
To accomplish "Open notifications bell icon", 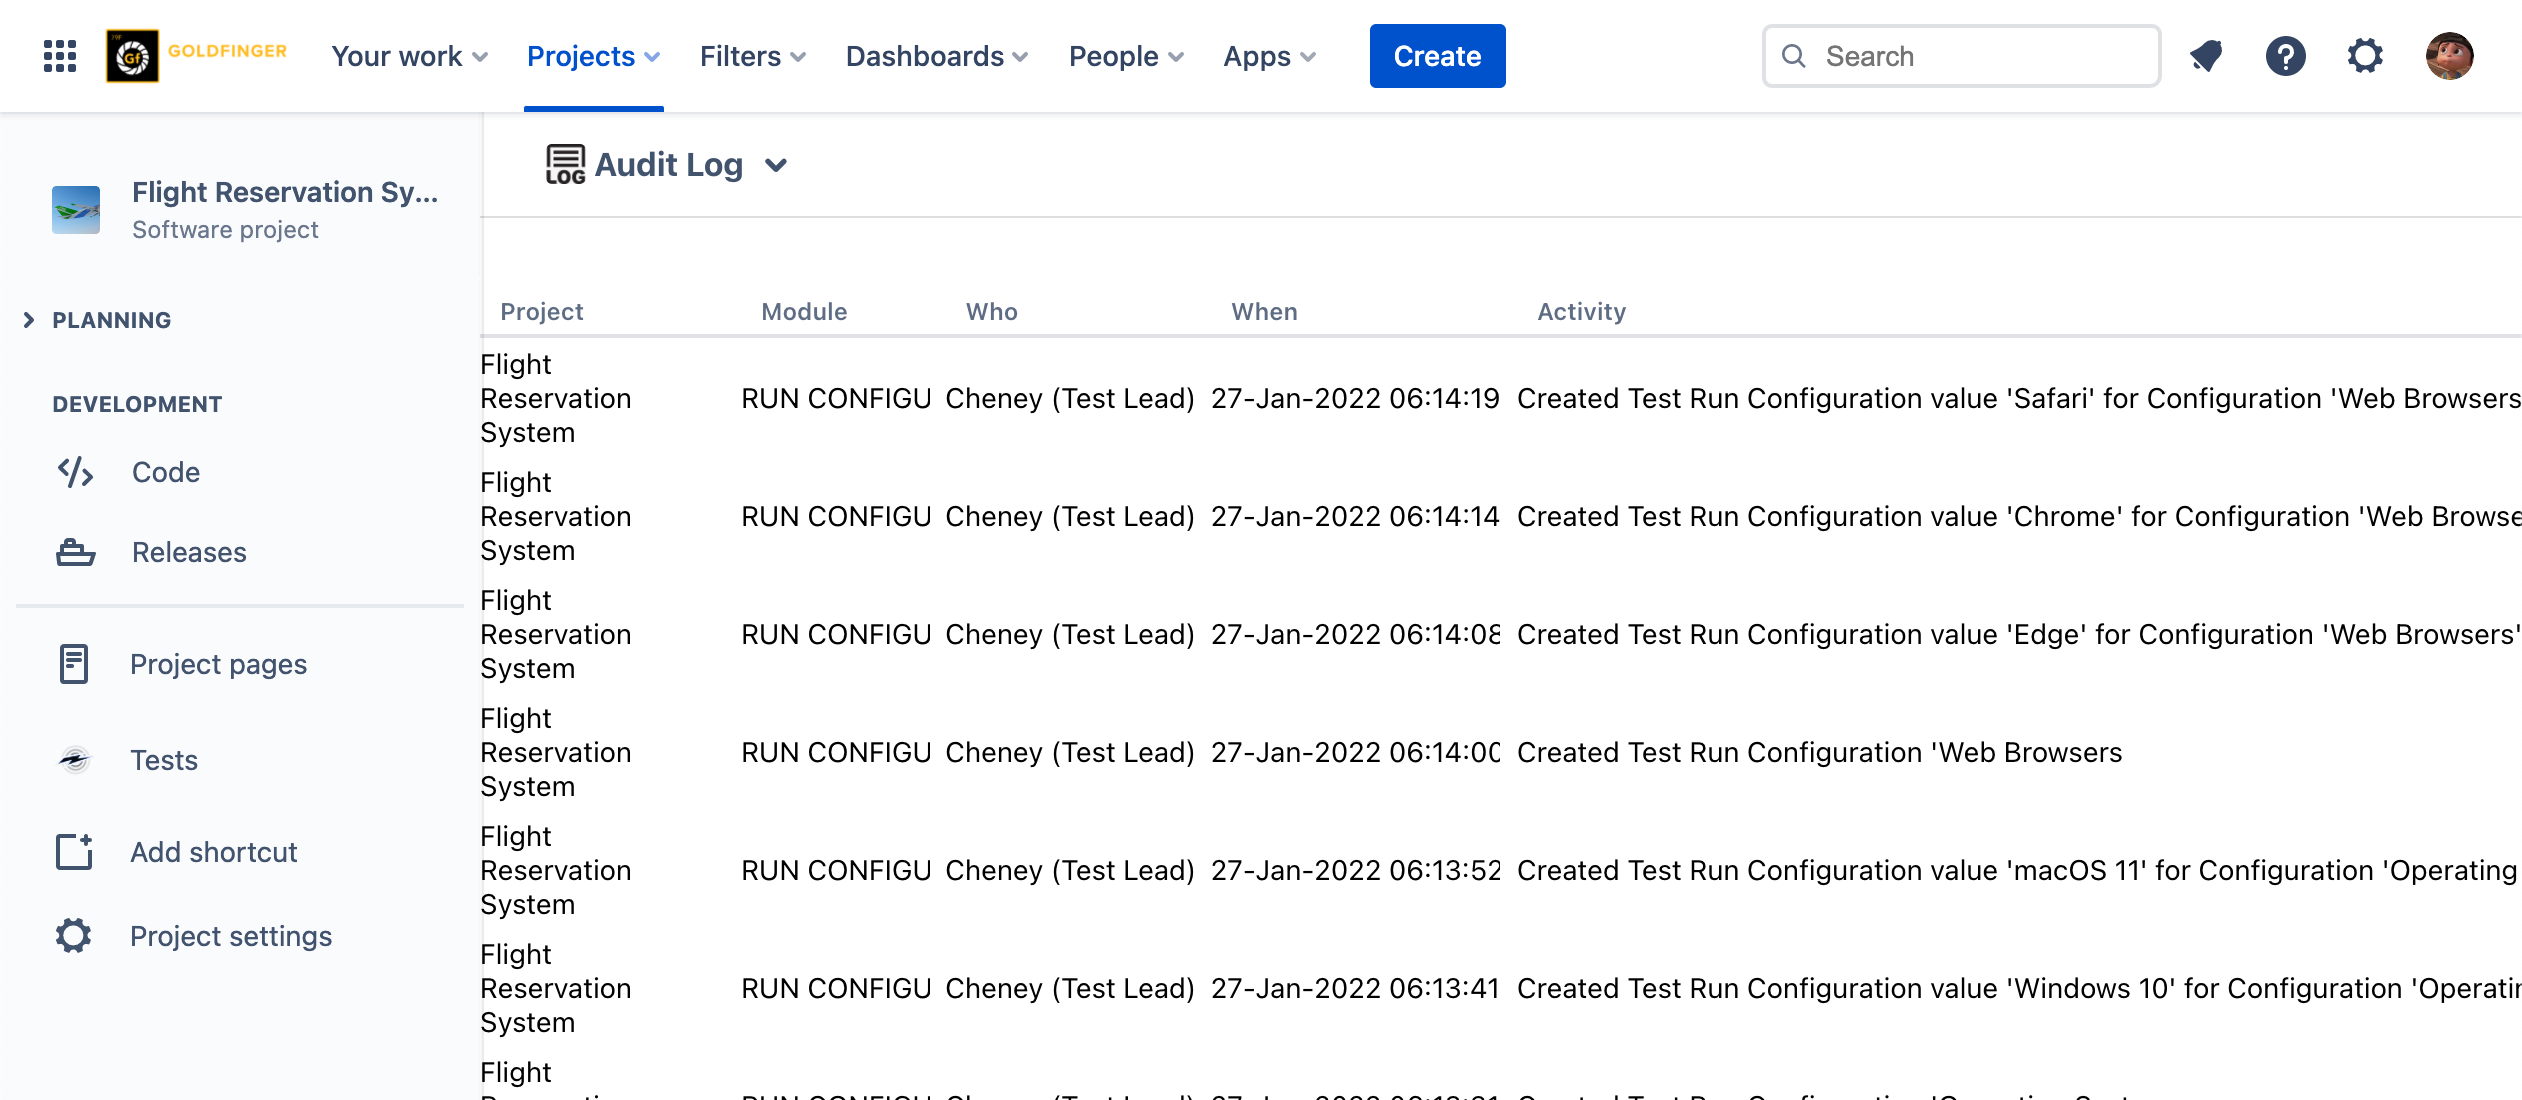I will pos(2206,56).
